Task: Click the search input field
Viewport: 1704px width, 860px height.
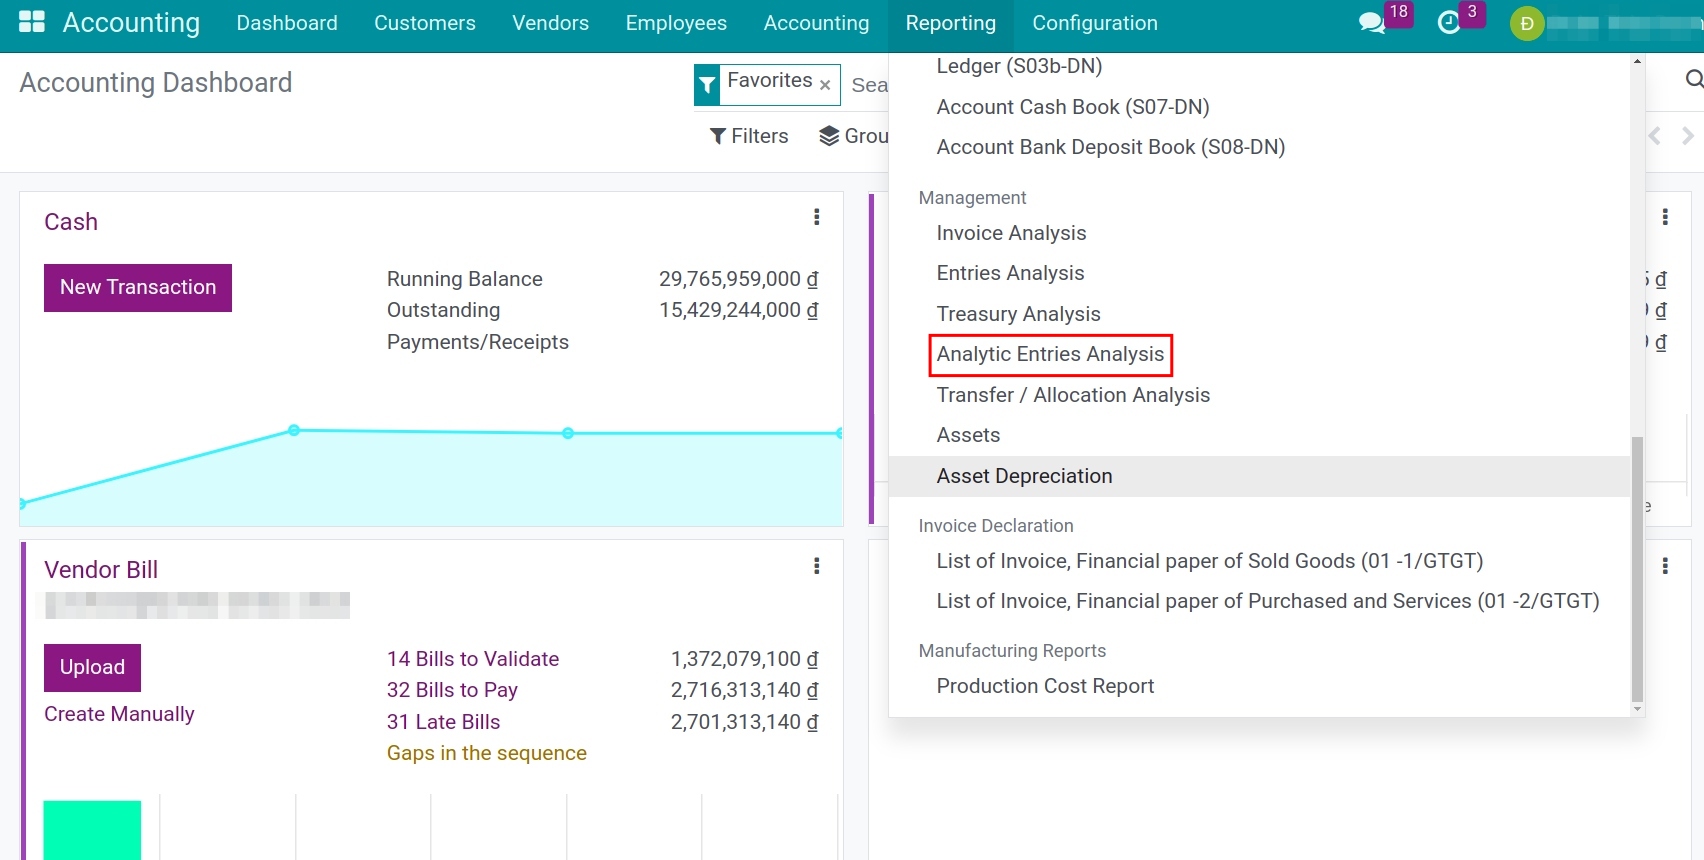Action: (869, 85)
